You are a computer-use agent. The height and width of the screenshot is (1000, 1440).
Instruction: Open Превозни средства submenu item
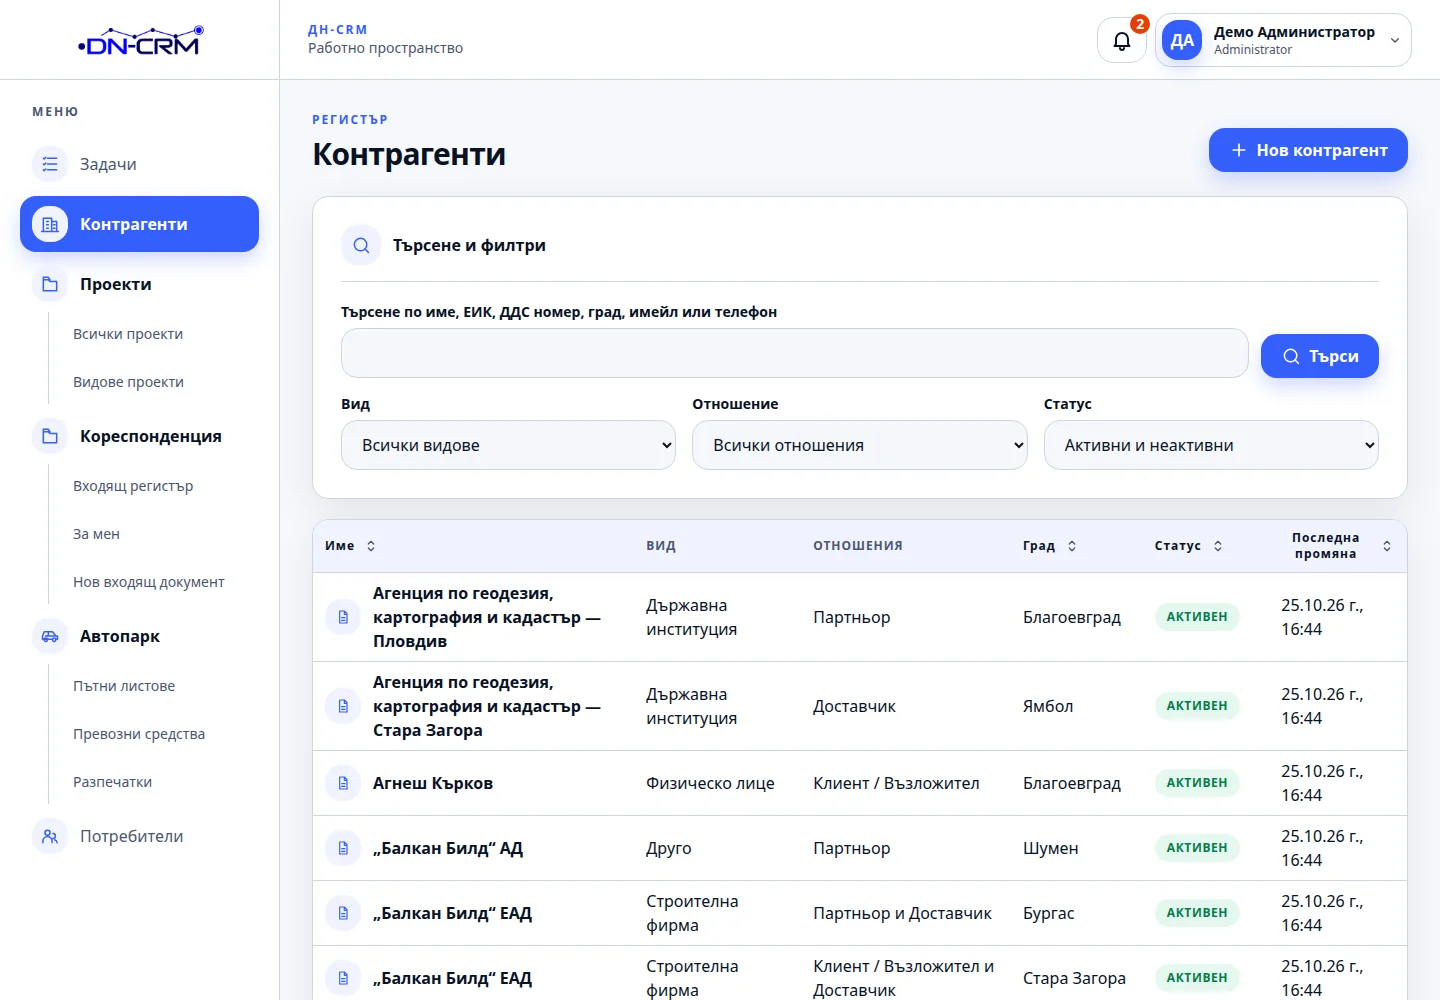139,734
